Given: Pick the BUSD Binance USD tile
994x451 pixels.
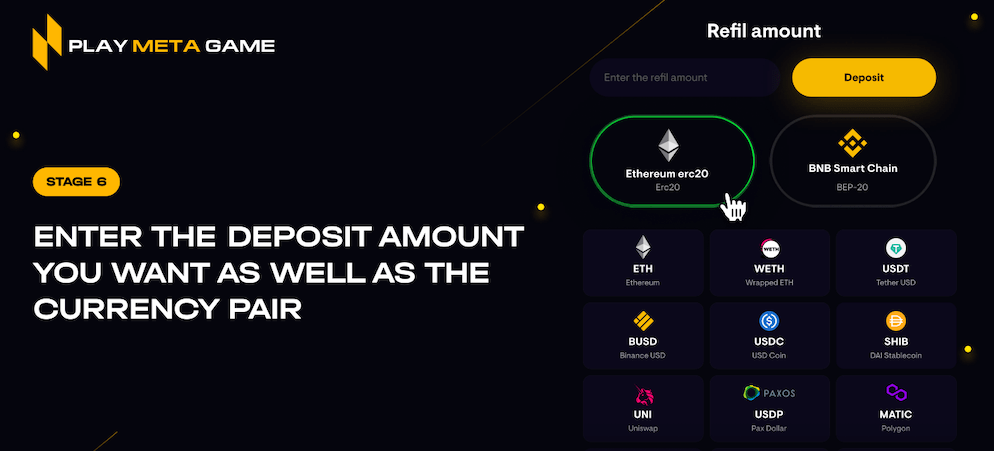Looking at the screenshot, I should [x=643, y=336].
